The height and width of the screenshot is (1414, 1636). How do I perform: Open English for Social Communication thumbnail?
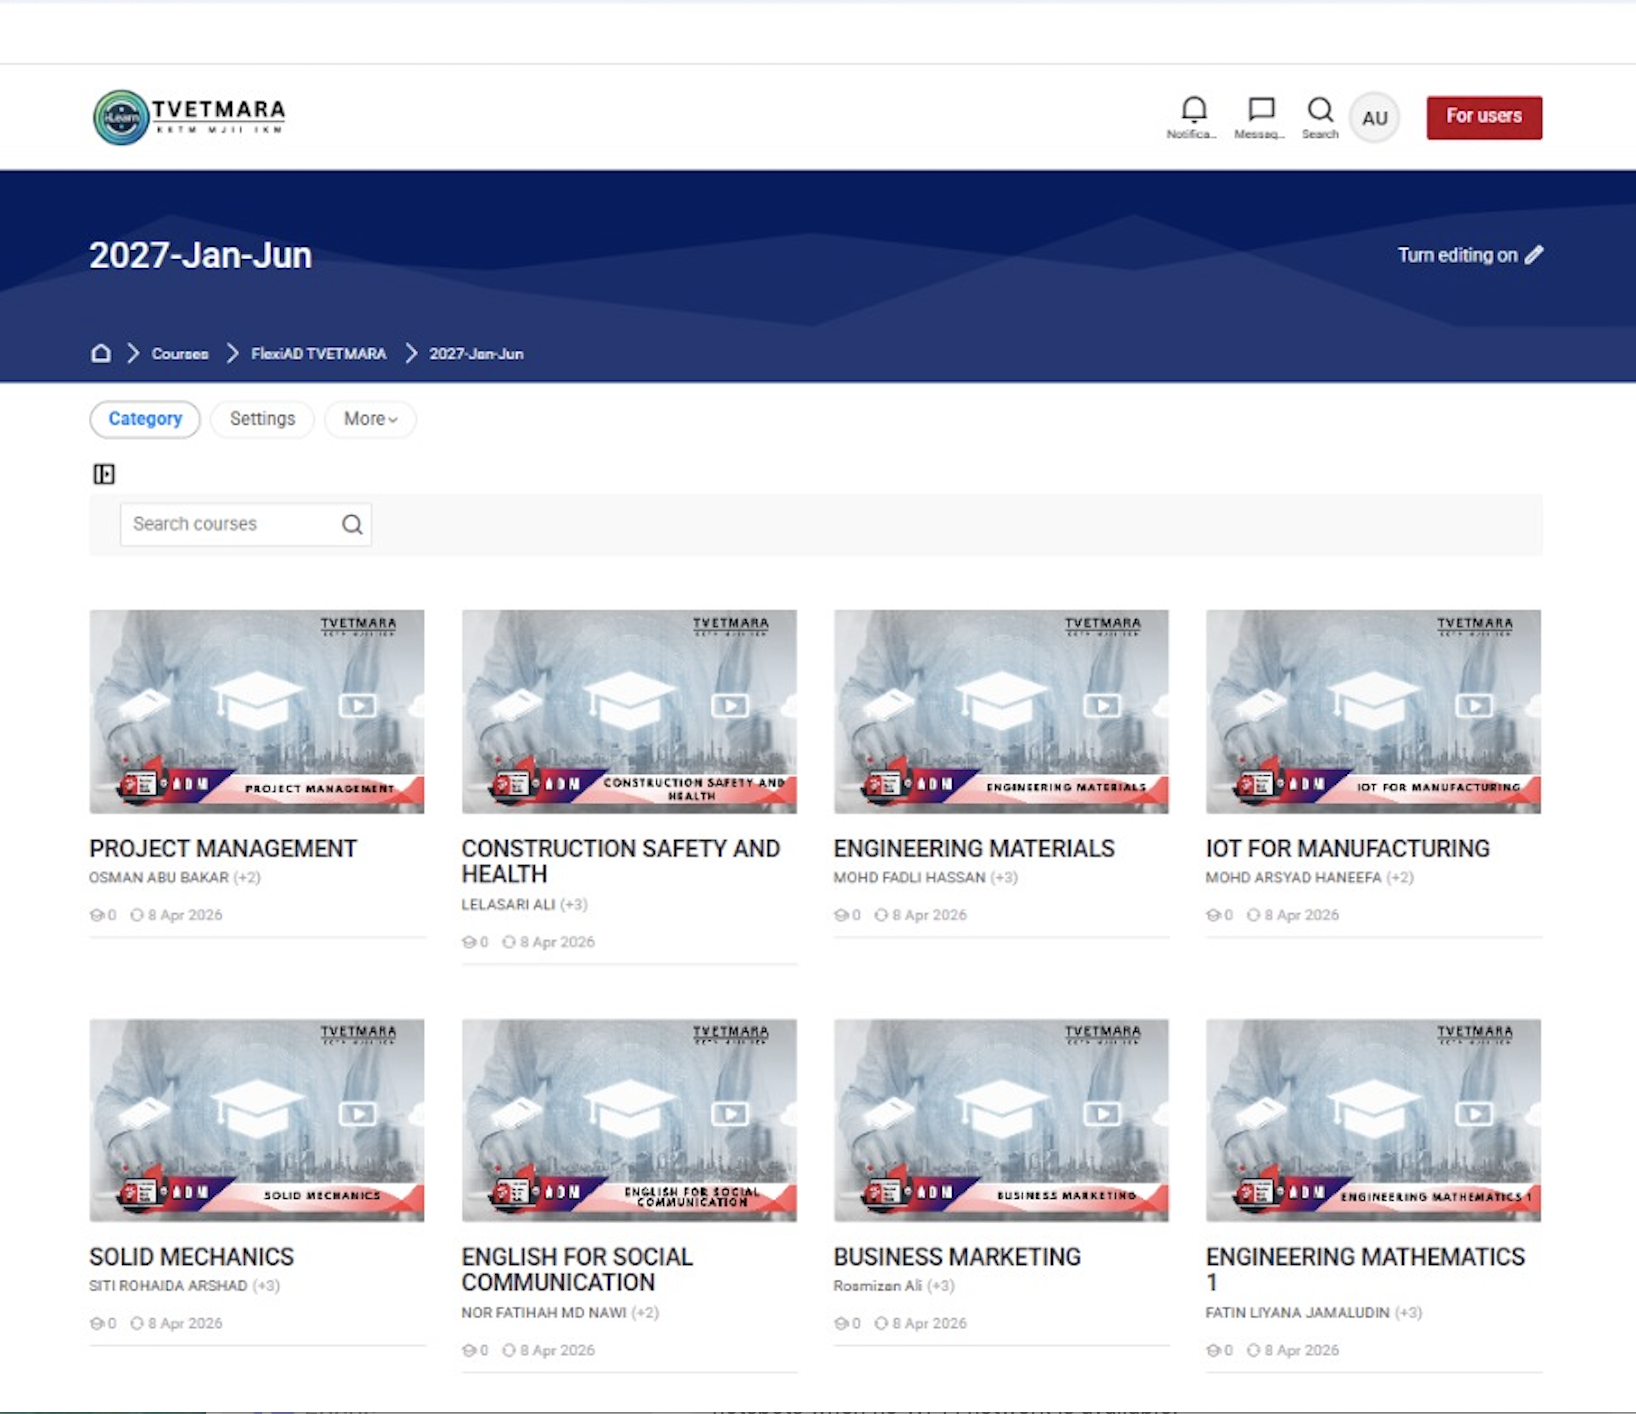pyautogui.click(x=629, y=1120)
